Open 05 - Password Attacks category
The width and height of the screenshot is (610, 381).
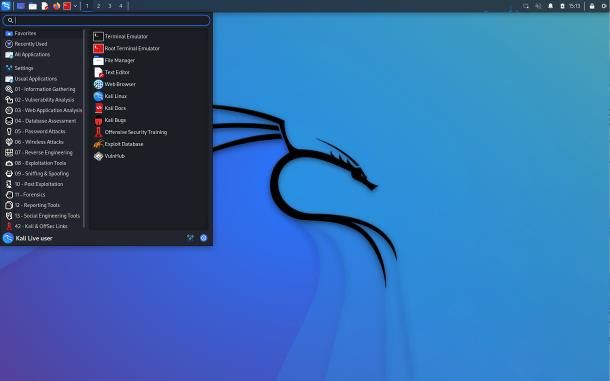42,131
